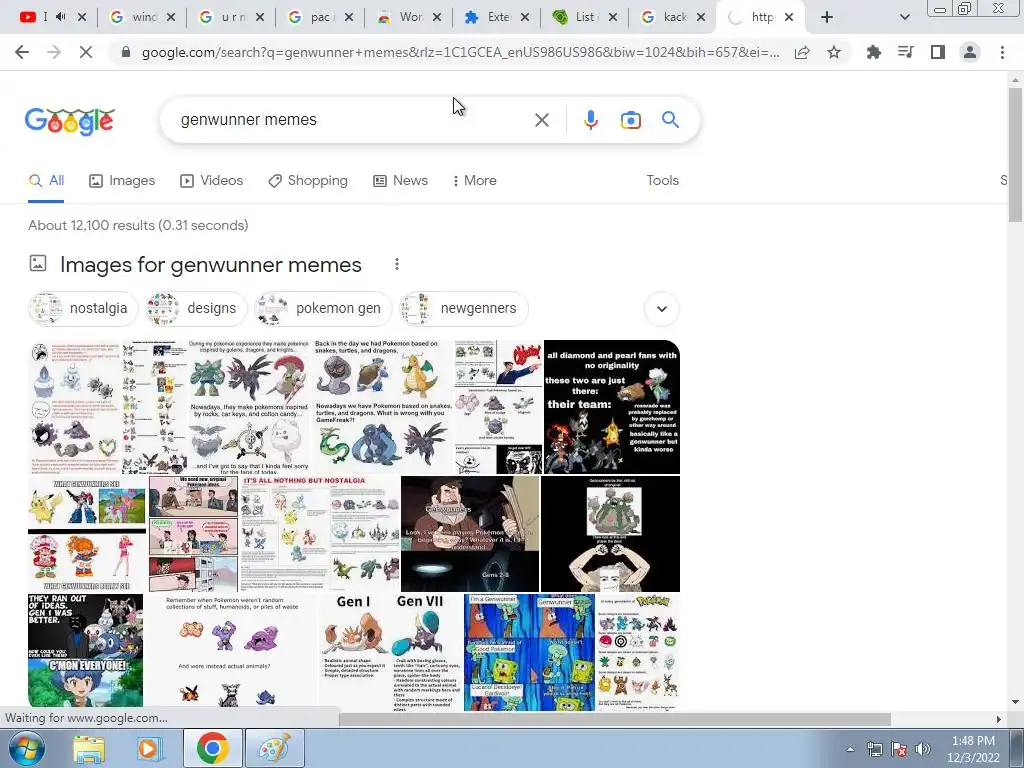The height and width of the screenshot is (768, 1024).
Task: Select the All results tab
Action: (46, 181)
